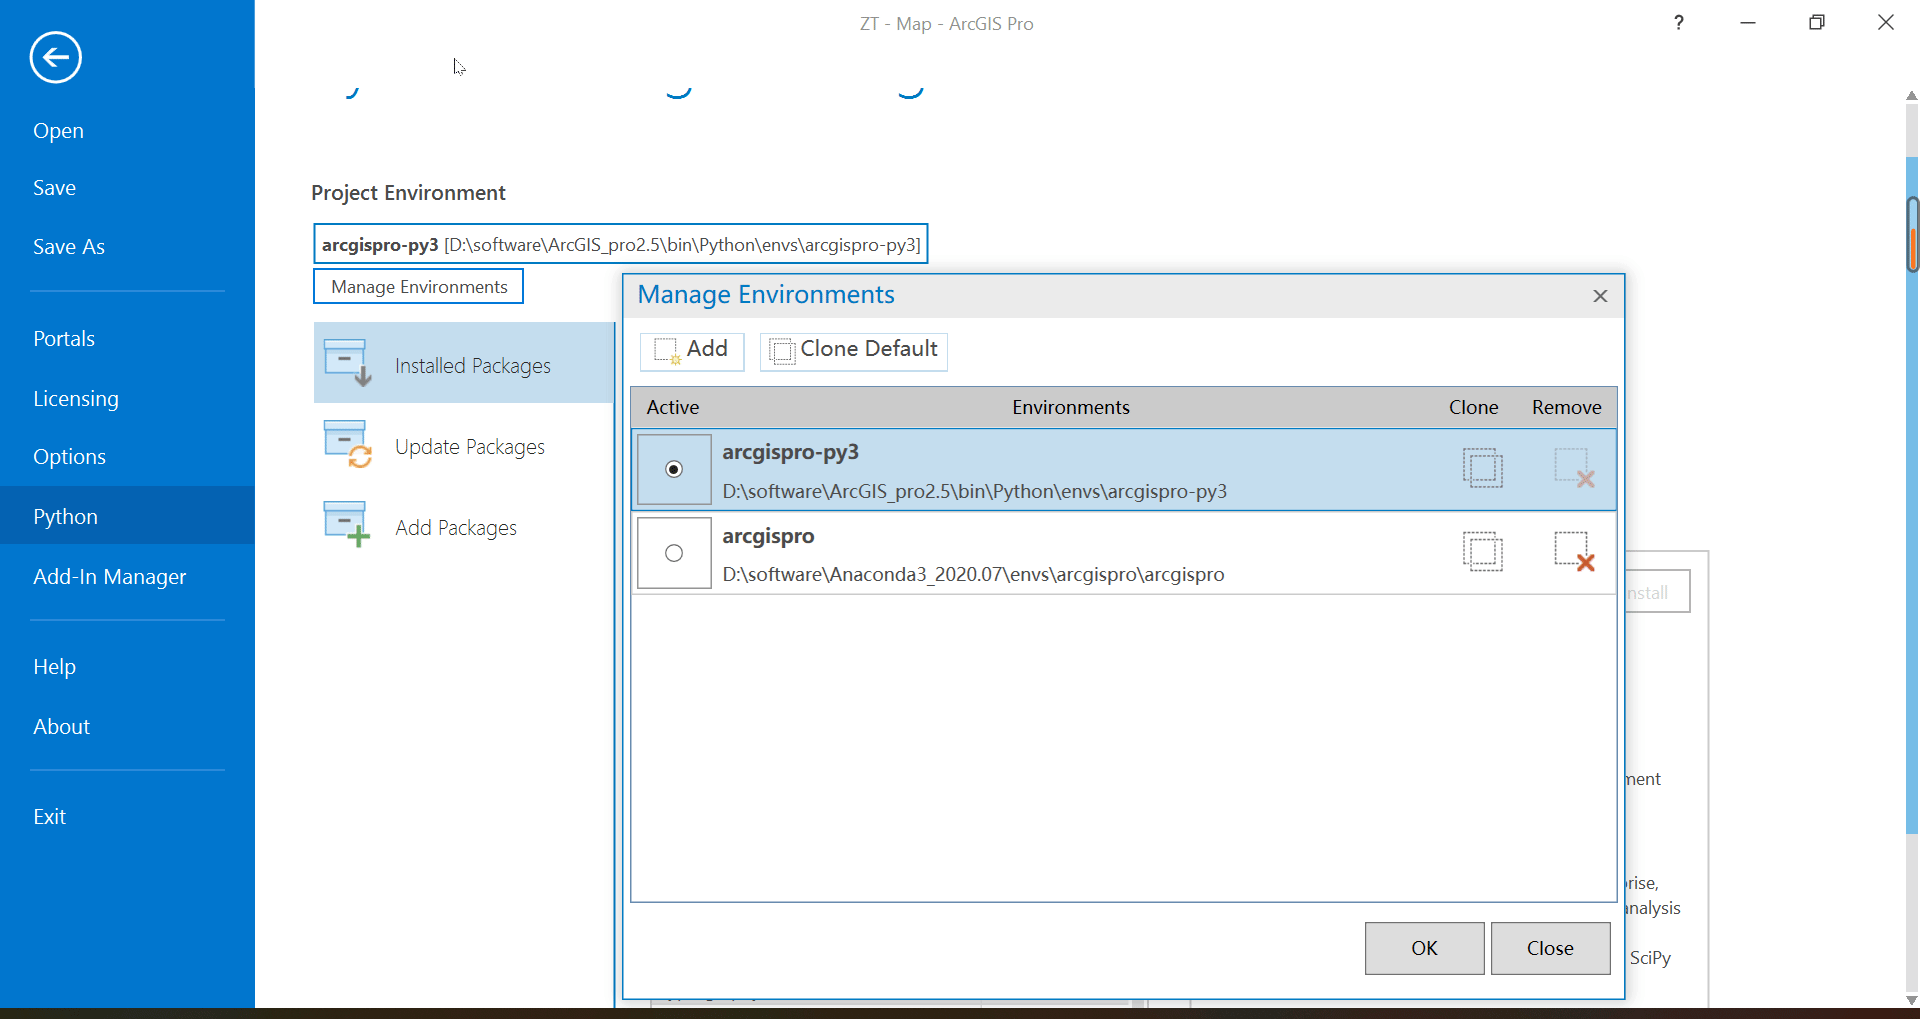1920x1019 pixels.
Task: Click the arcgispro-py3 environment name
Action: (x=791, y=452)
